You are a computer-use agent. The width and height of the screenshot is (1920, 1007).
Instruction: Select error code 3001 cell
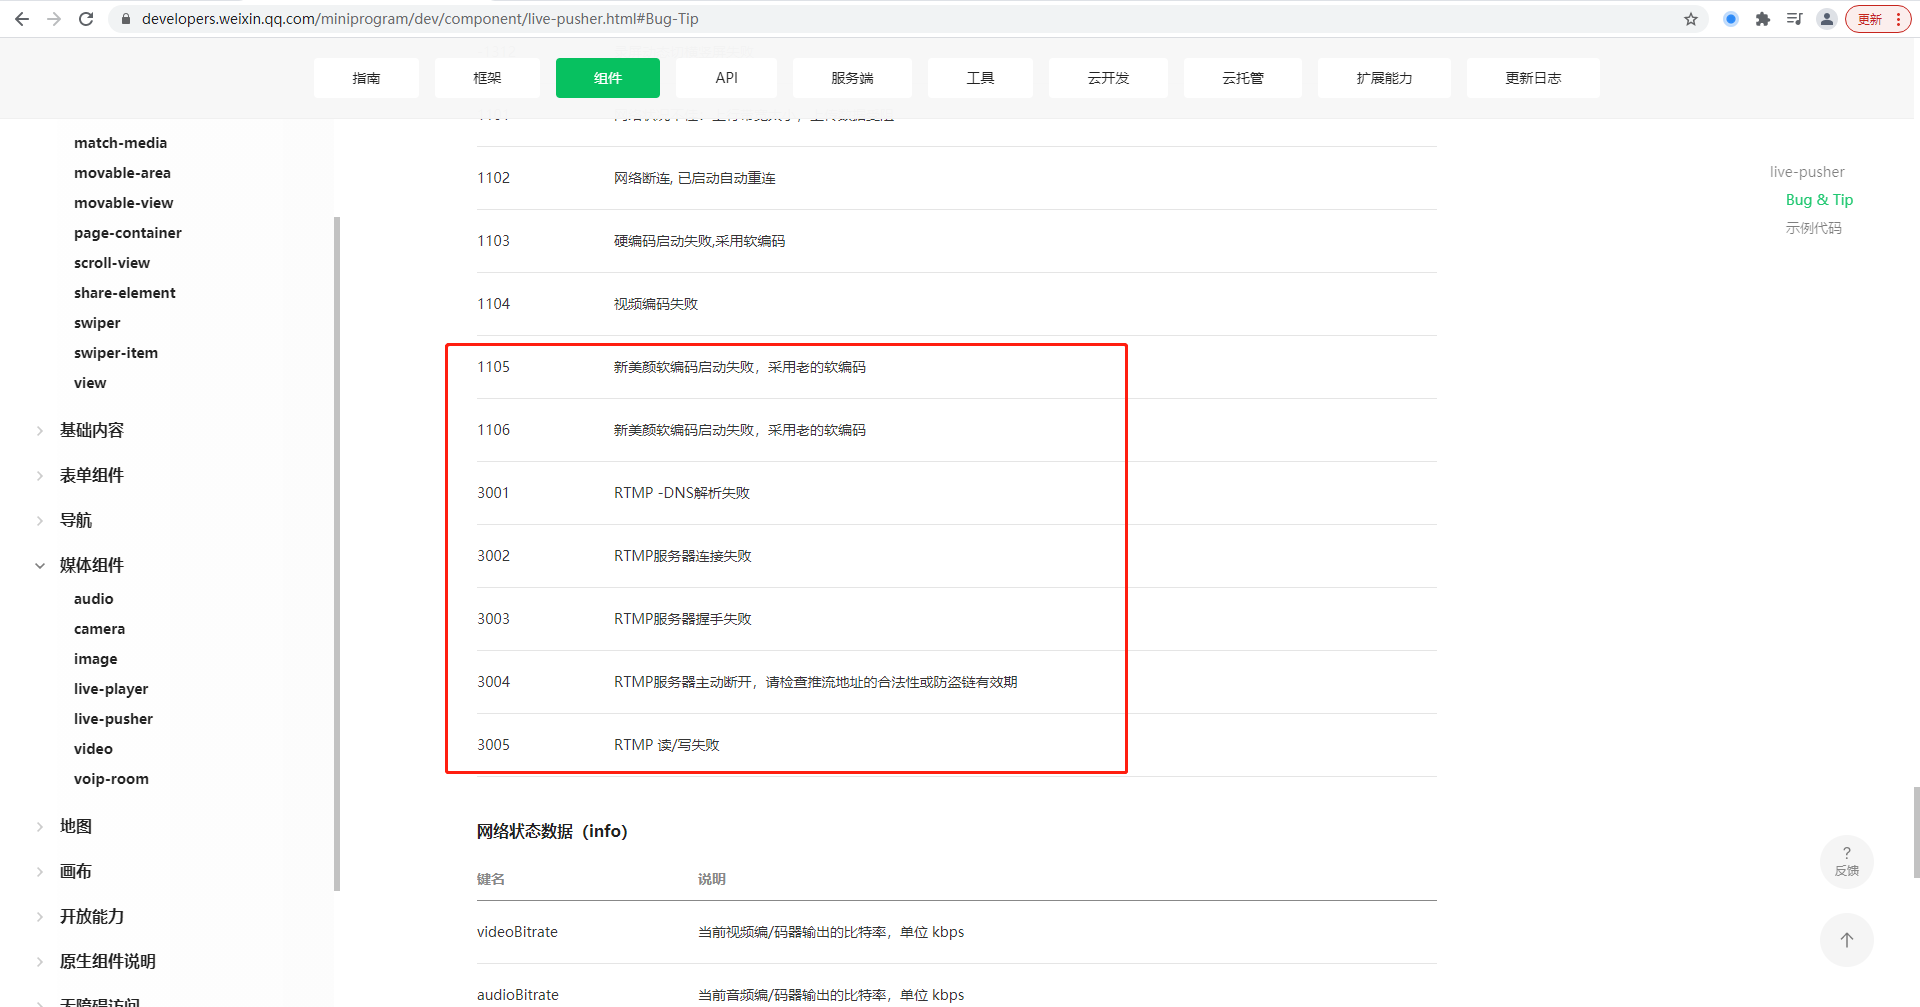pos(493,493)
